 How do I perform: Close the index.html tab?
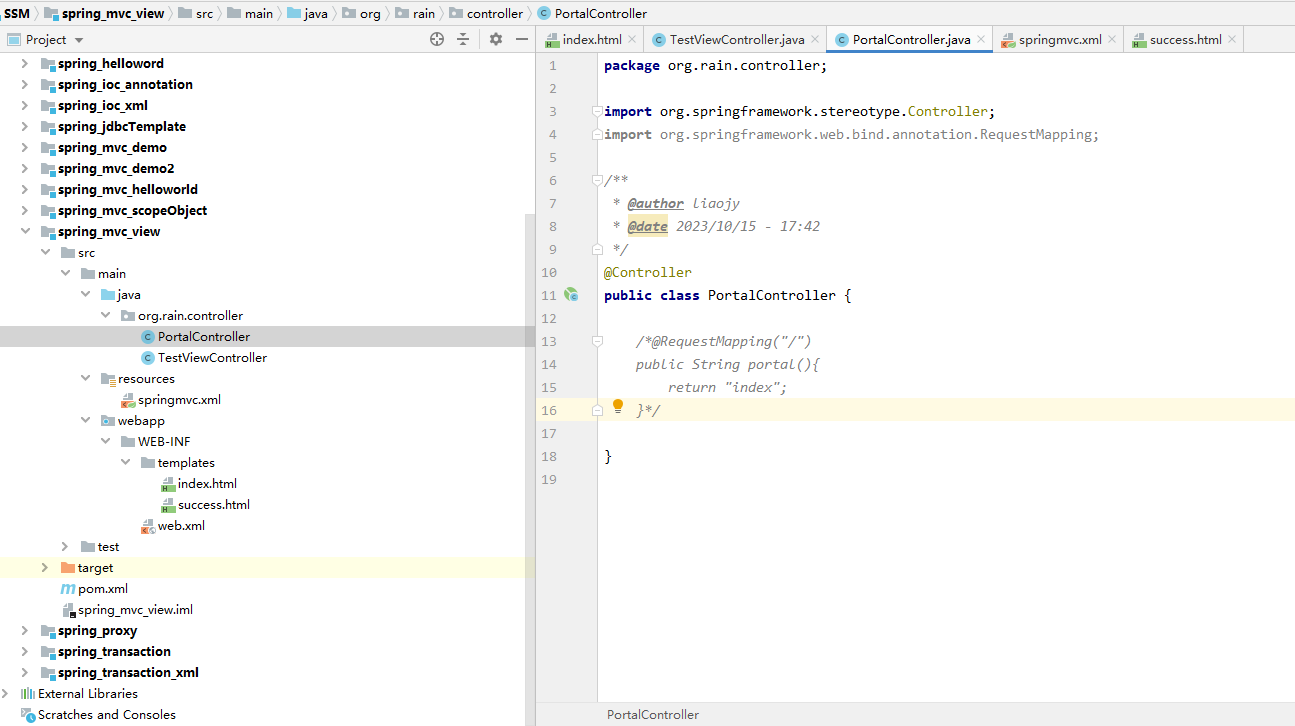coord(631,40)
